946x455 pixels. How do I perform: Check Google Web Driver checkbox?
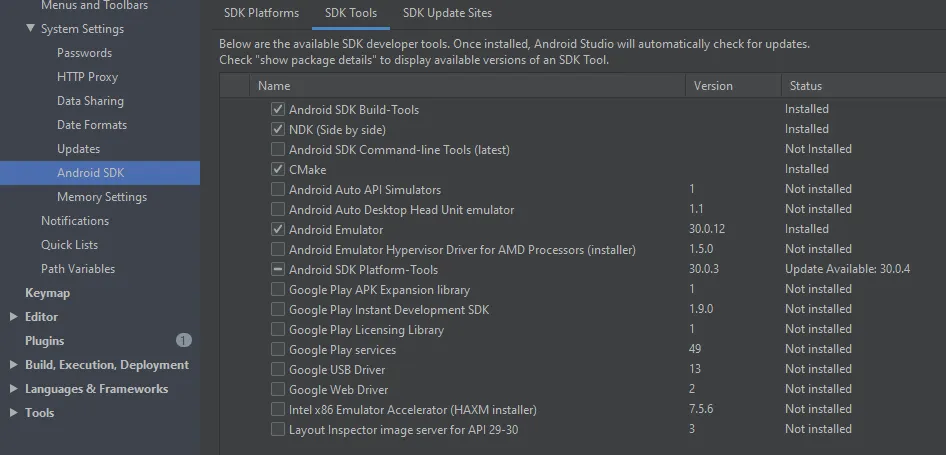pyautogui.click(x=278, y=389)
